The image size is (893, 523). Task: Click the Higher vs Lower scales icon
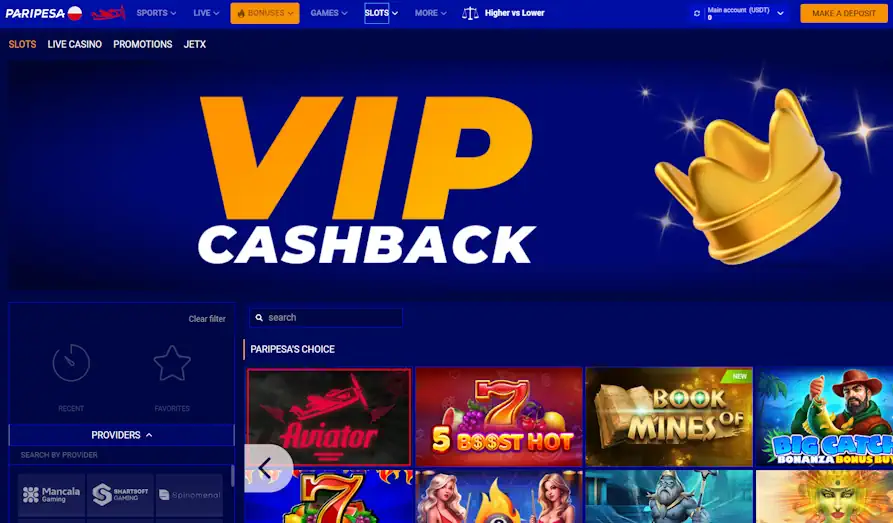470,13
